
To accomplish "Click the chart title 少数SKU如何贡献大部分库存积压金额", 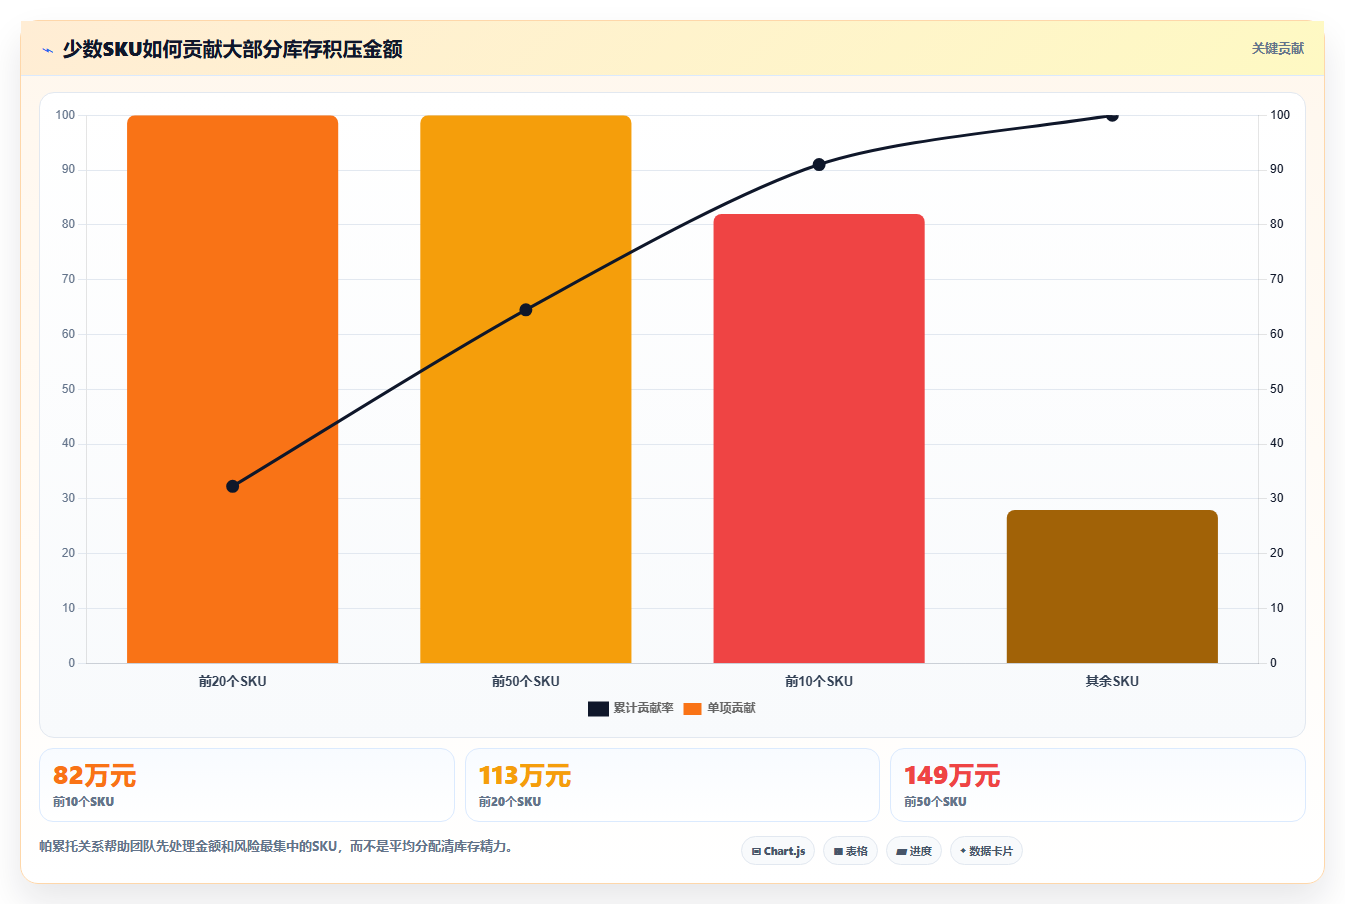I will [x=232, y=49].
